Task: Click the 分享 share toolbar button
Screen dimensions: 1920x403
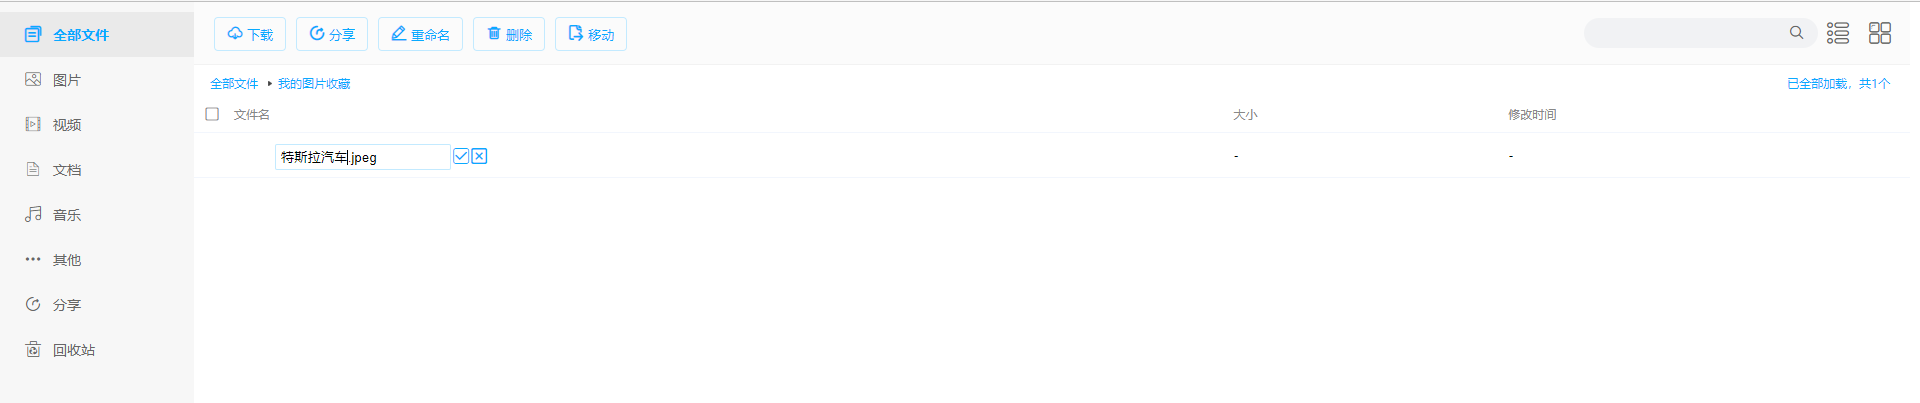Action: click(x=332, y=34)
